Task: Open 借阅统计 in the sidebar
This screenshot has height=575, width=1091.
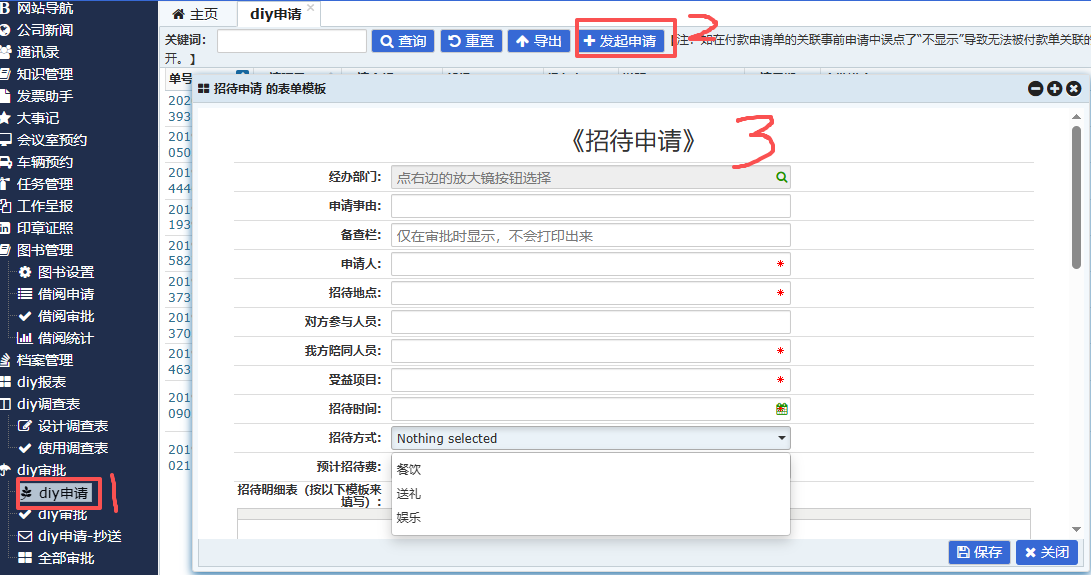Action: click(66, 338)
